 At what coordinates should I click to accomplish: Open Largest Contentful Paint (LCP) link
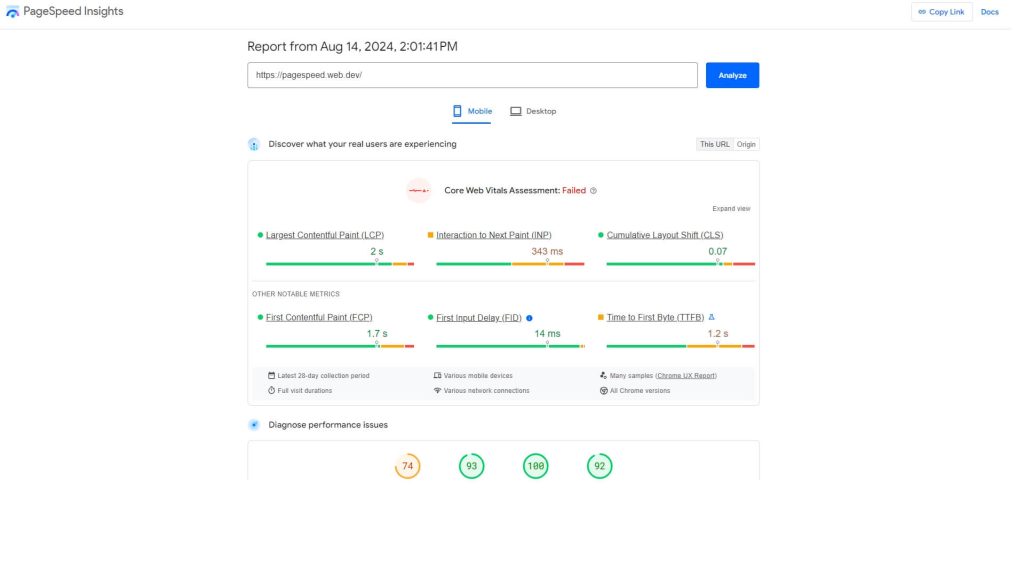pos(325,235)
